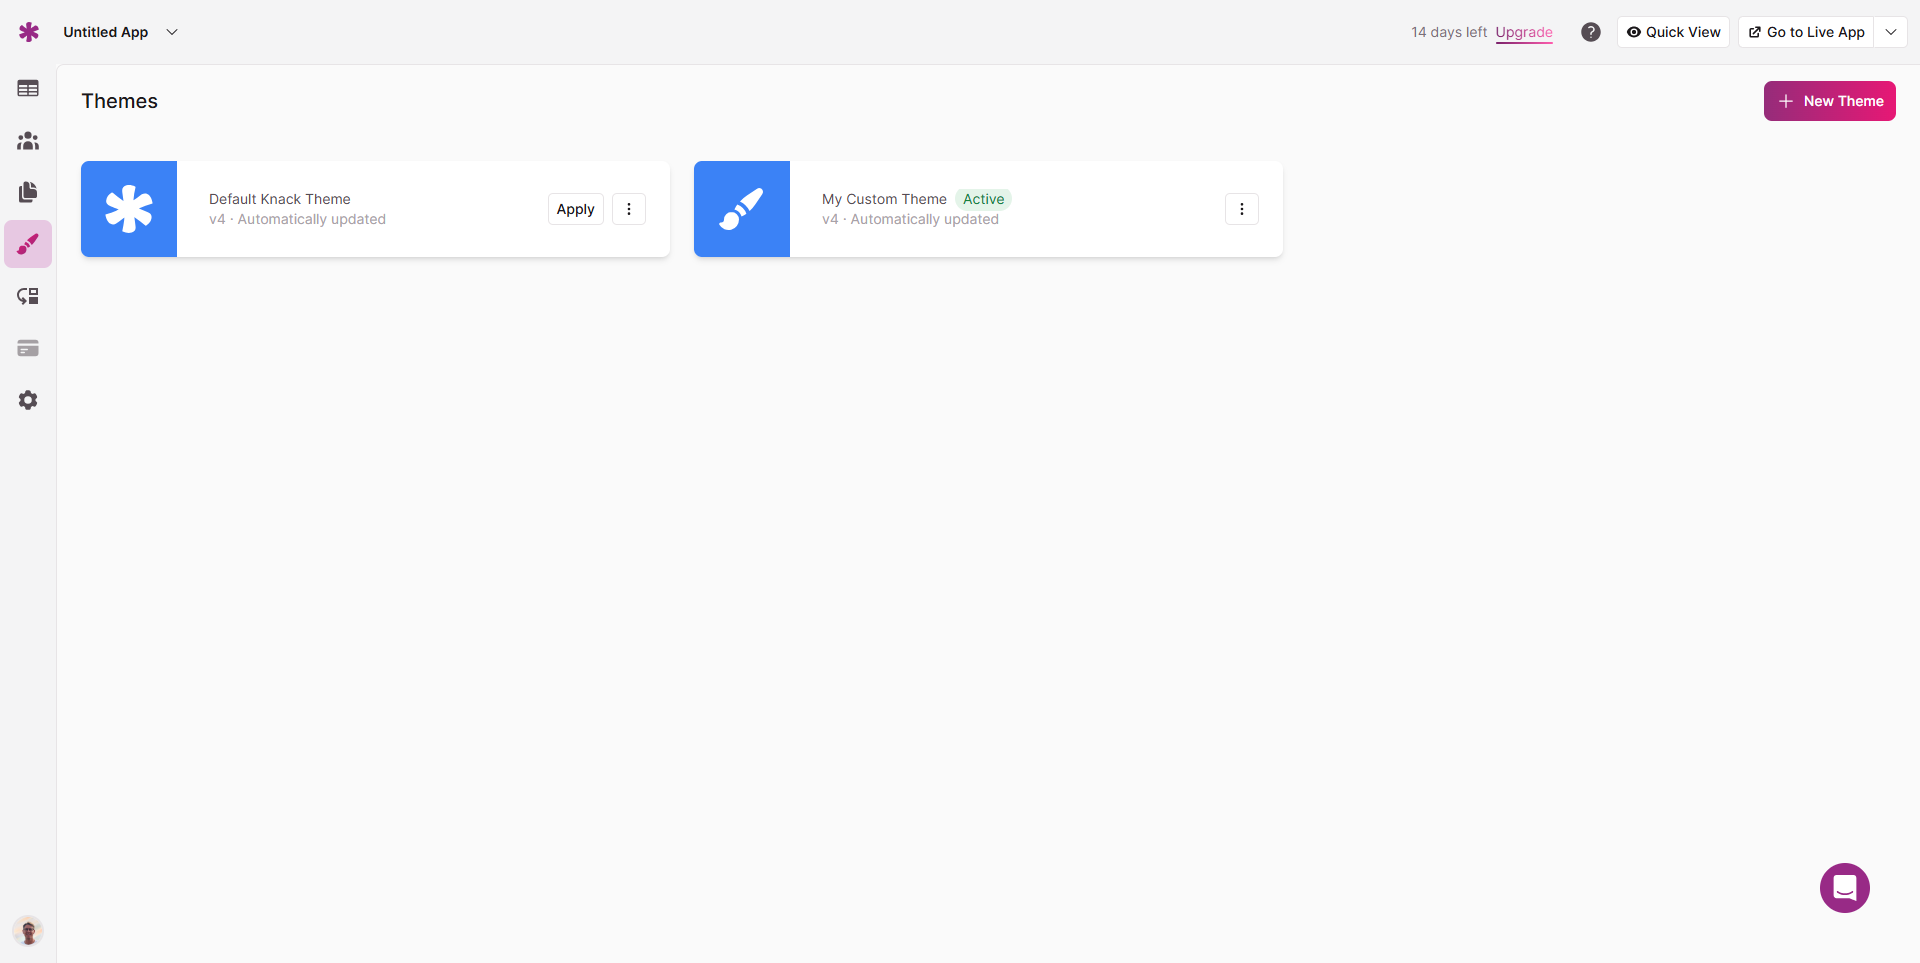
Task: Open Quick View preview
Action: [1673, 32]
